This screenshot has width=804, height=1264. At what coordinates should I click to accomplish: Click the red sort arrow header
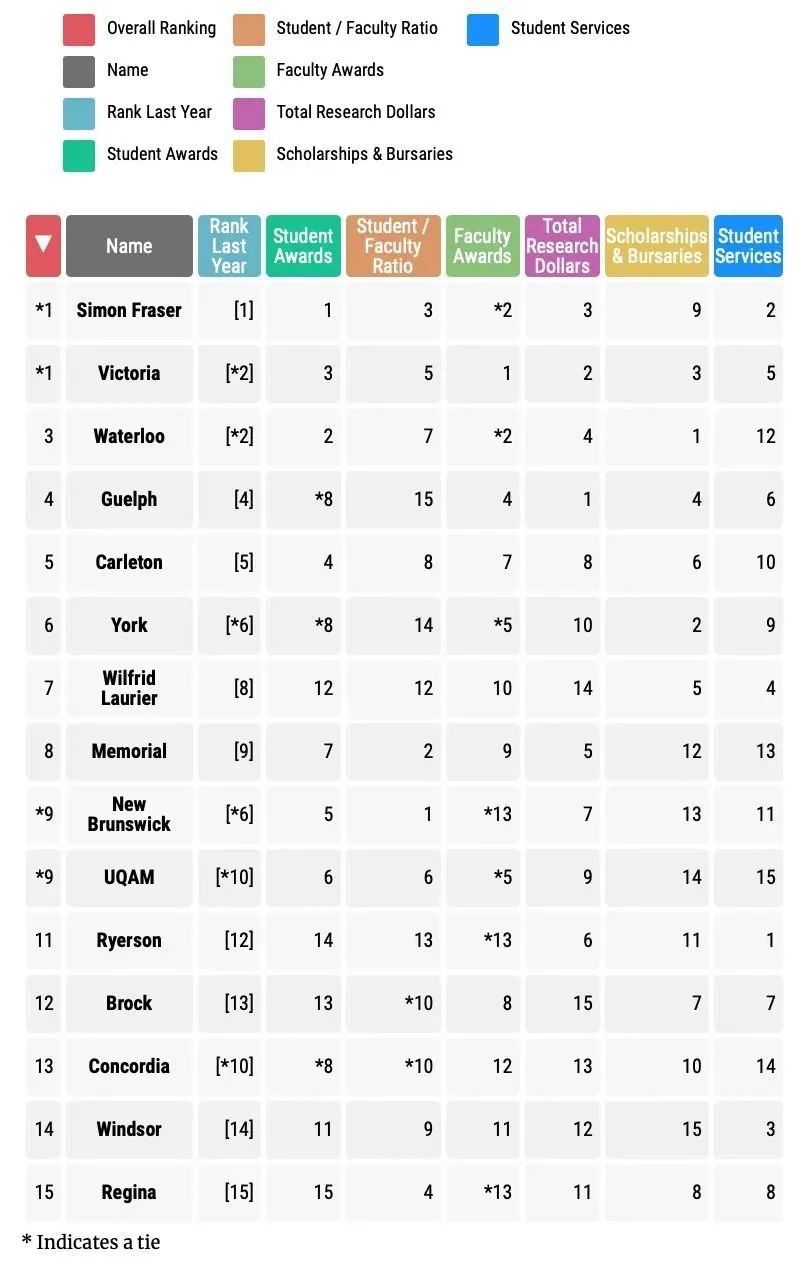click(x=43, y=246)
